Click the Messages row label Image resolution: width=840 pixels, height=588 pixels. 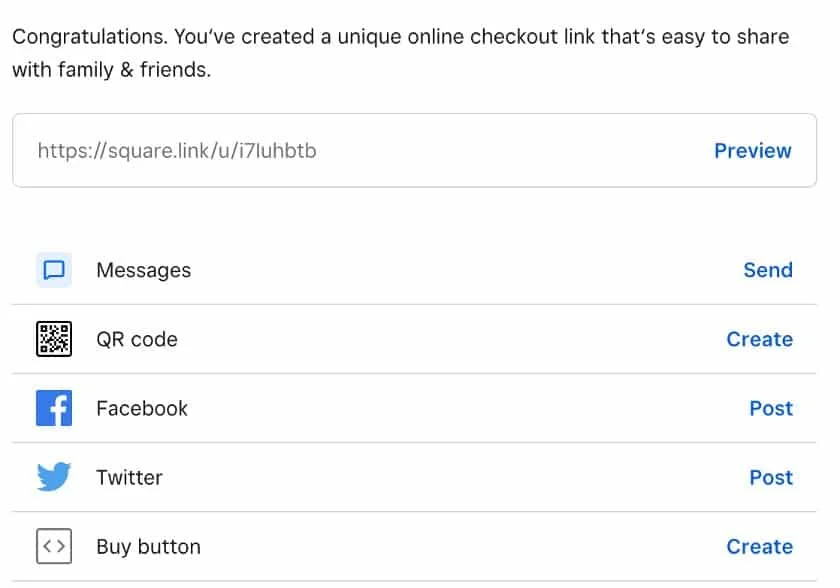144,270
